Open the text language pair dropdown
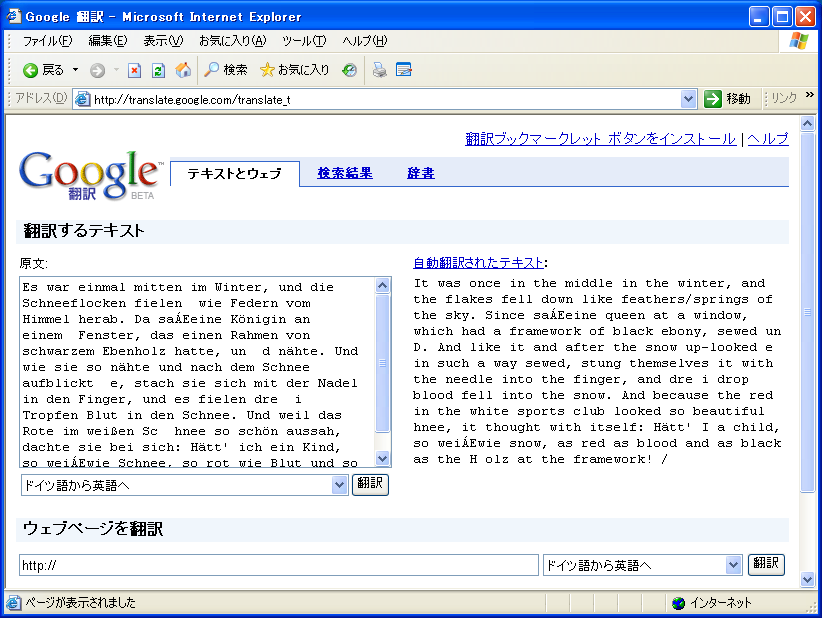 [x=185, y=485]
